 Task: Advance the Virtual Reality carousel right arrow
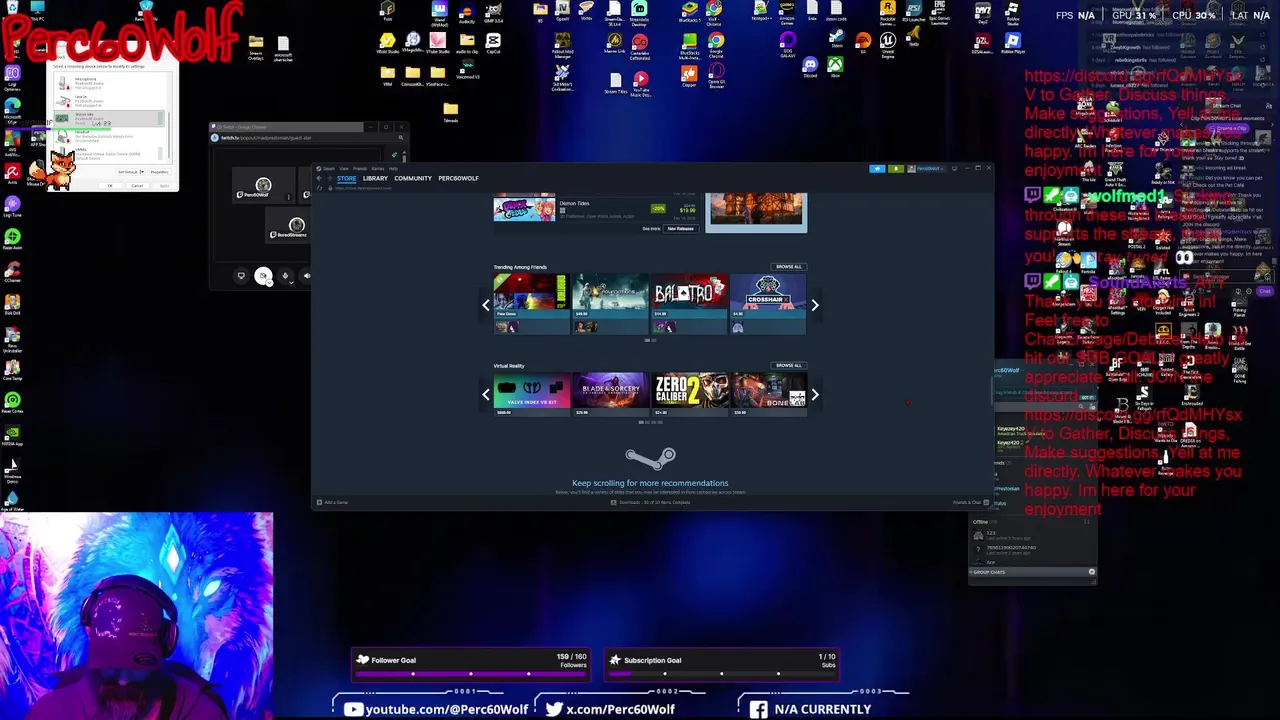815,395
